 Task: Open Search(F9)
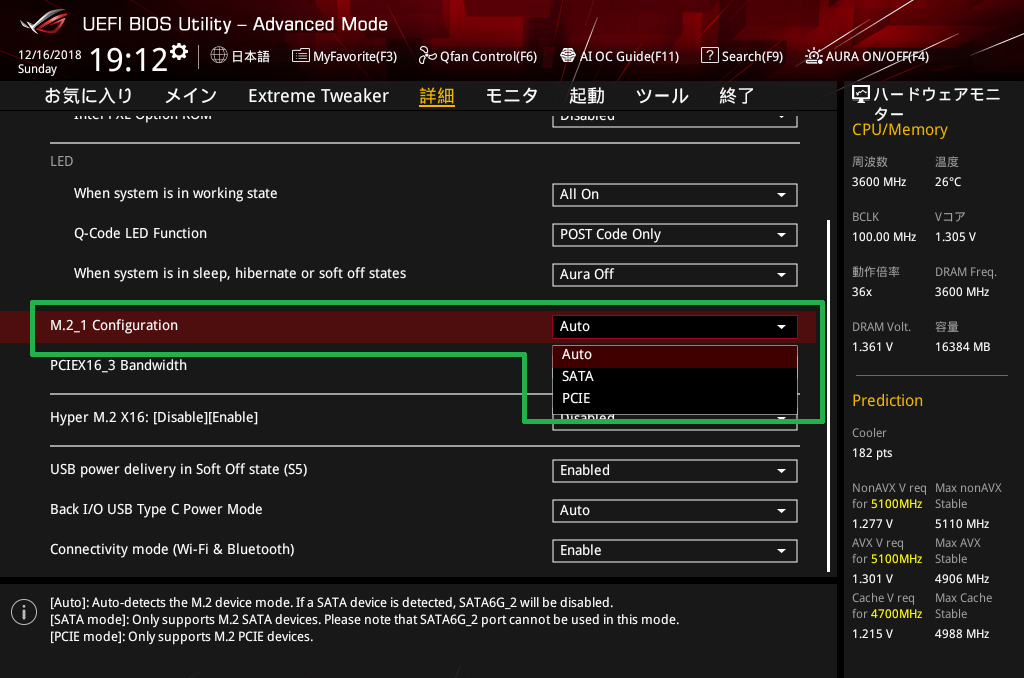(x=742, y=56)
